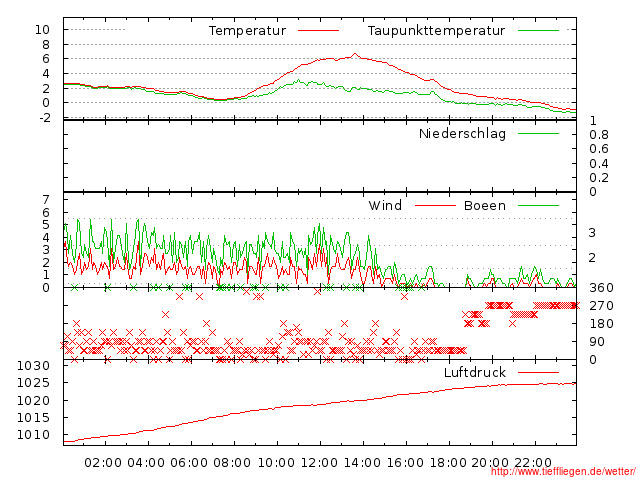Click the Niederschlag legend label
The image size is (640, 480).
462,134
